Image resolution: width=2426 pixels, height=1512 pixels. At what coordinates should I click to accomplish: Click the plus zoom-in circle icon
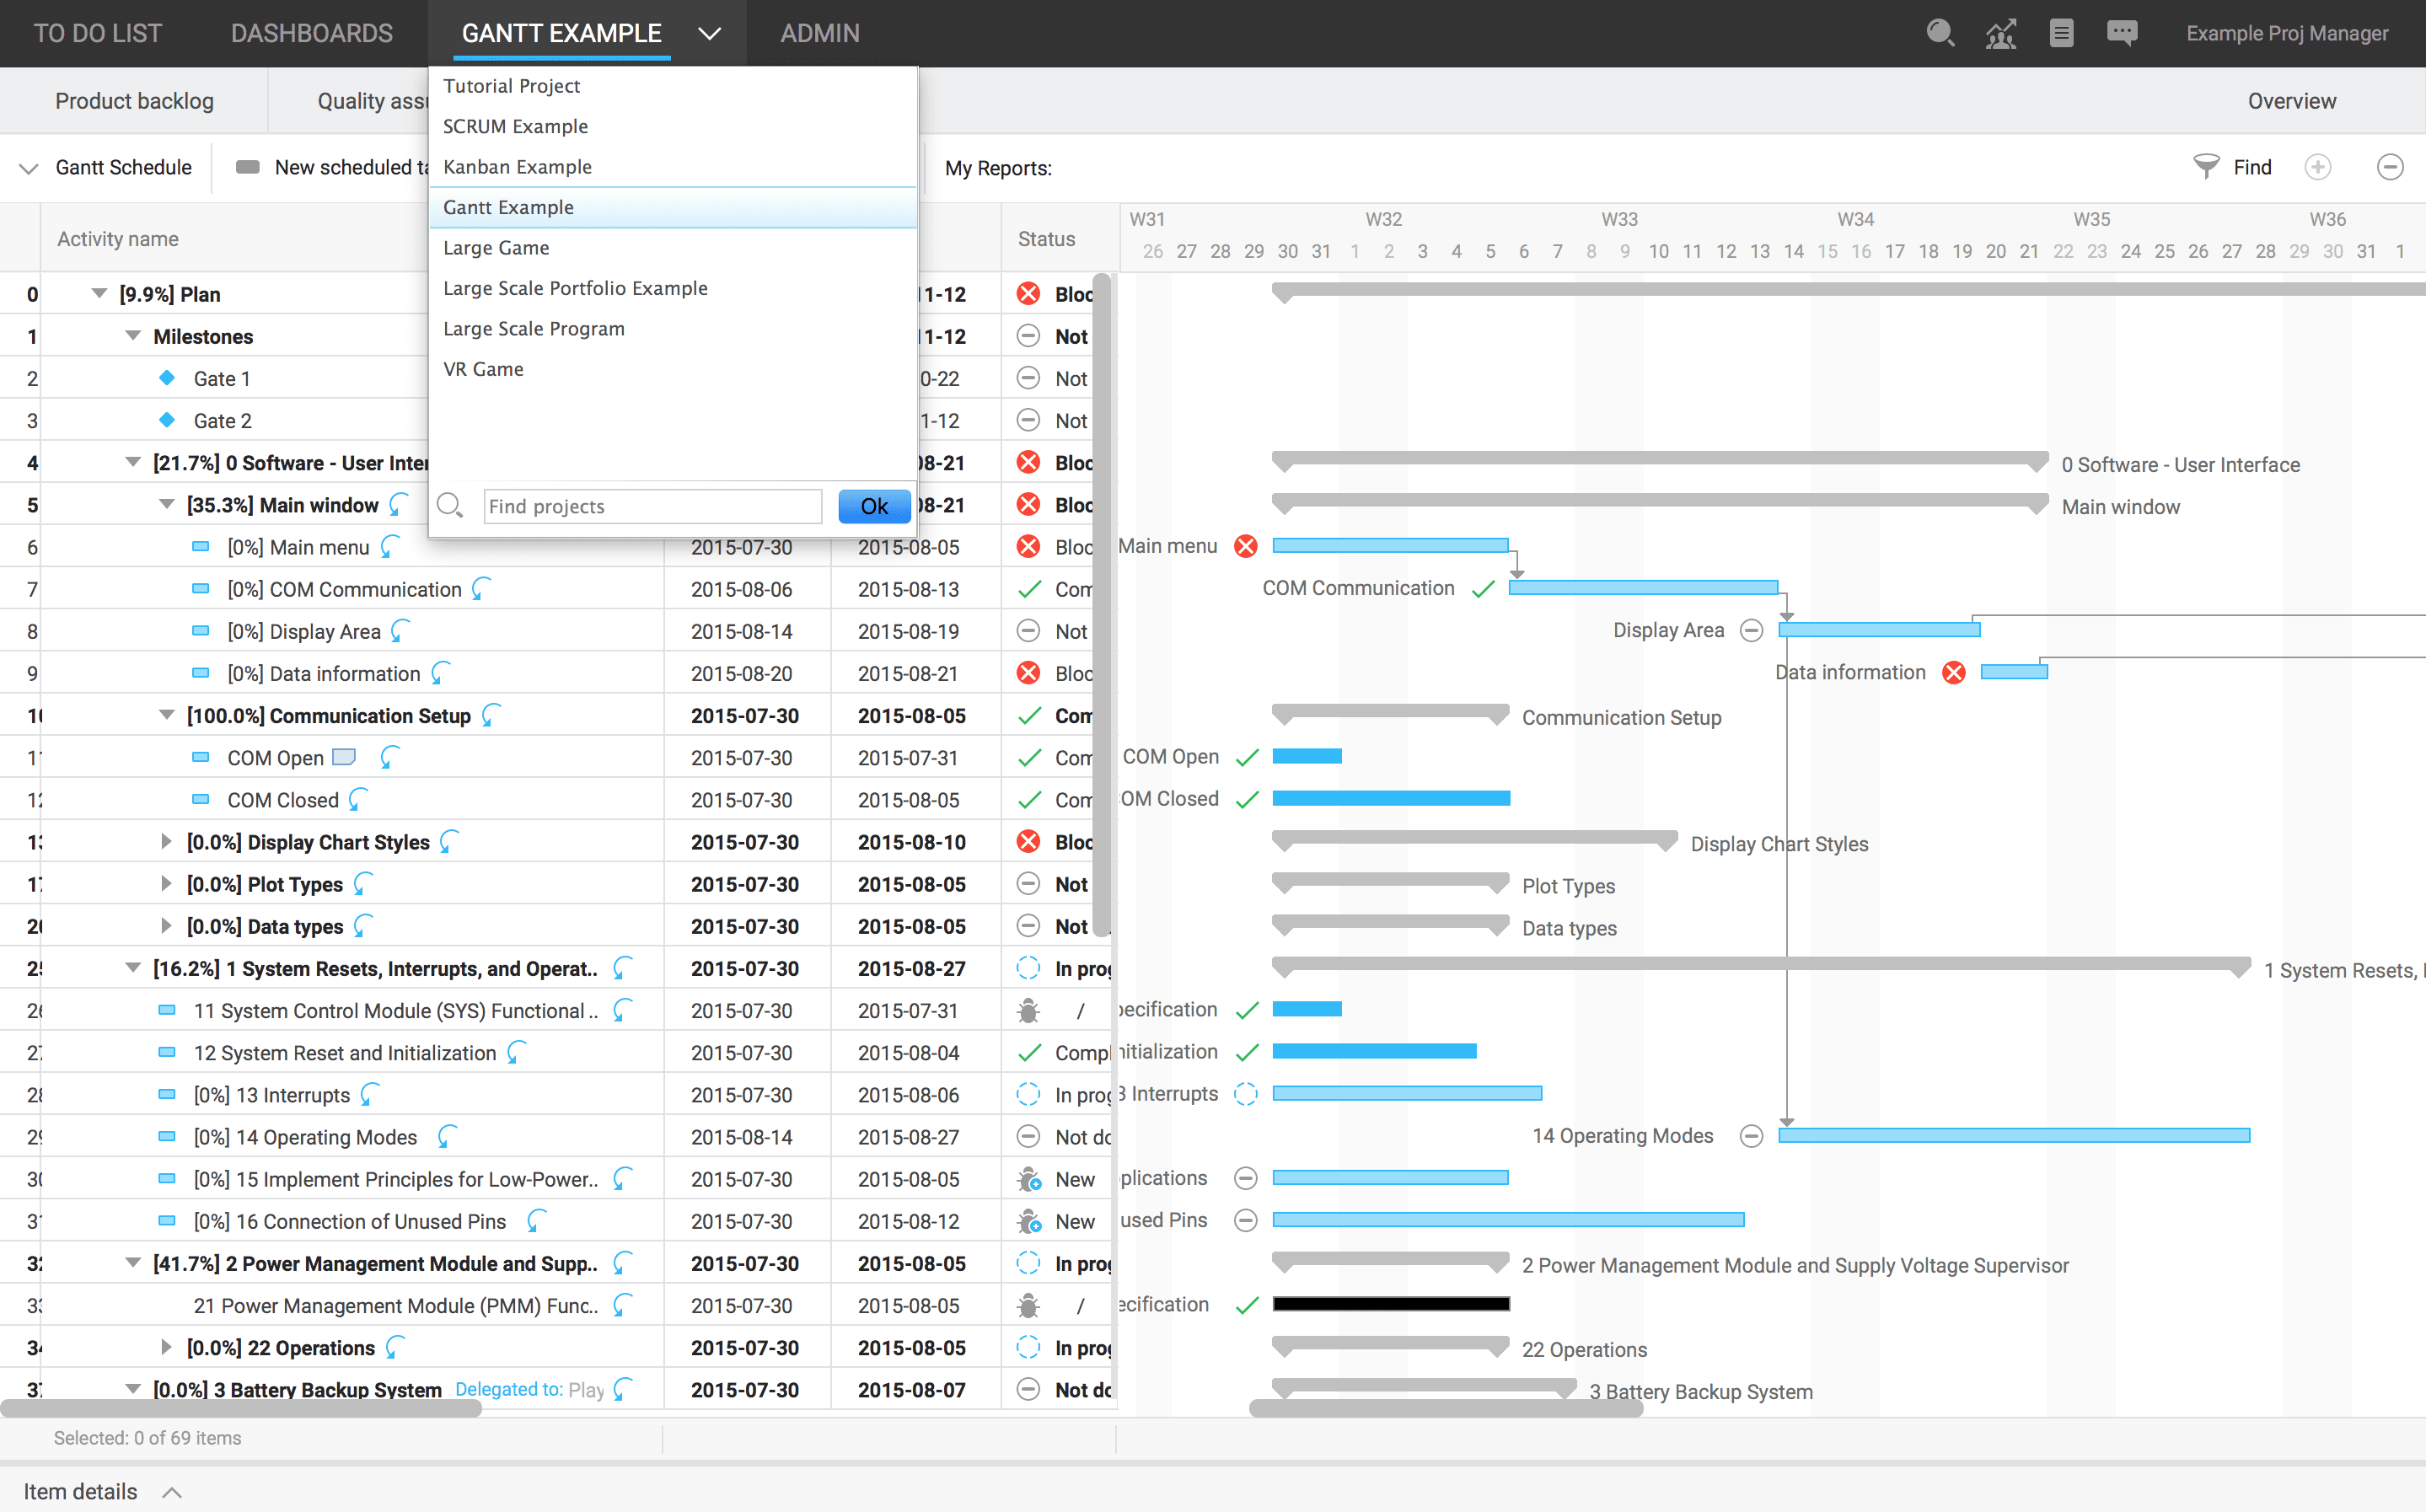(2318, 167)
